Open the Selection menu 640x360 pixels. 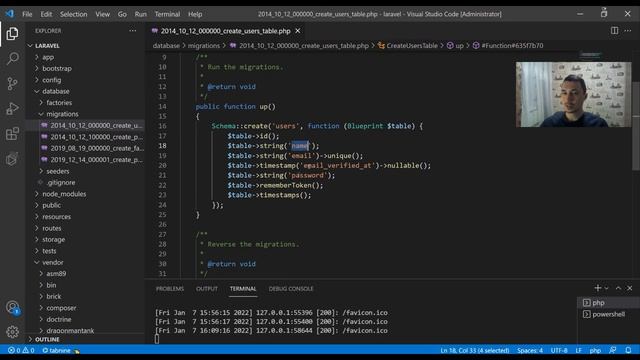(x=73, y=14)
